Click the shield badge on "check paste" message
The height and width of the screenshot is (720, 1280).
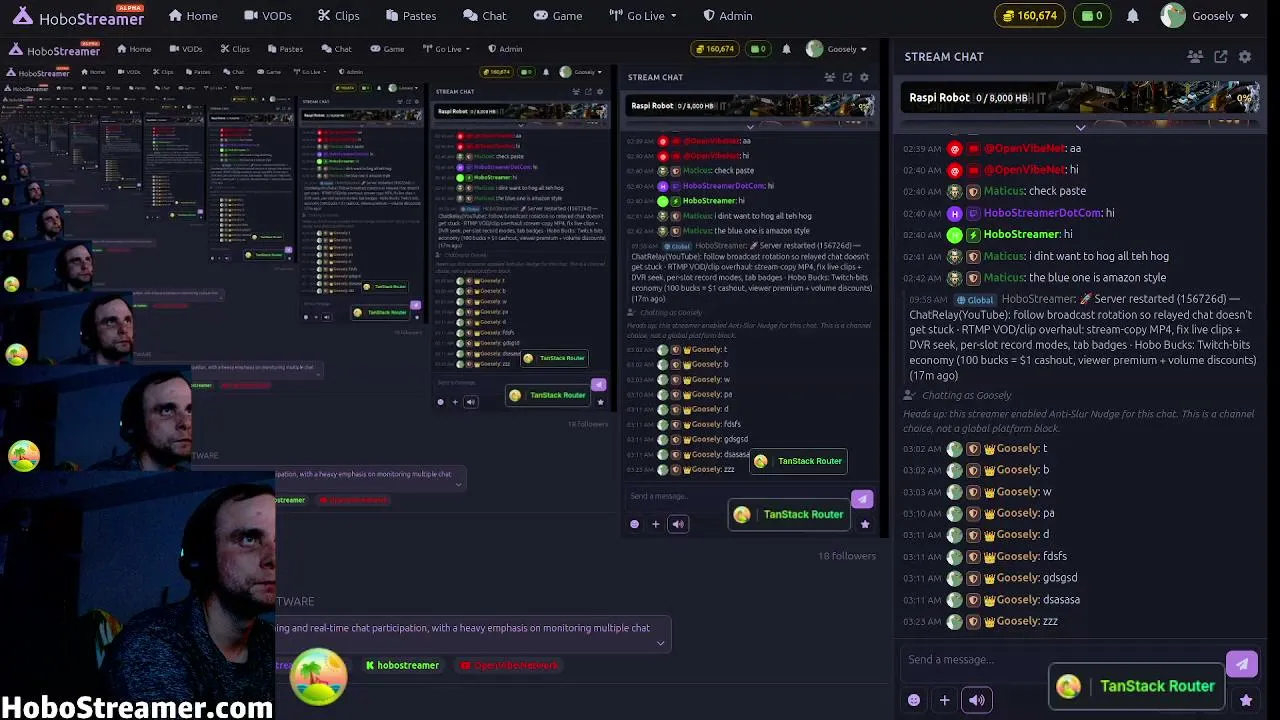pos(973,191)
